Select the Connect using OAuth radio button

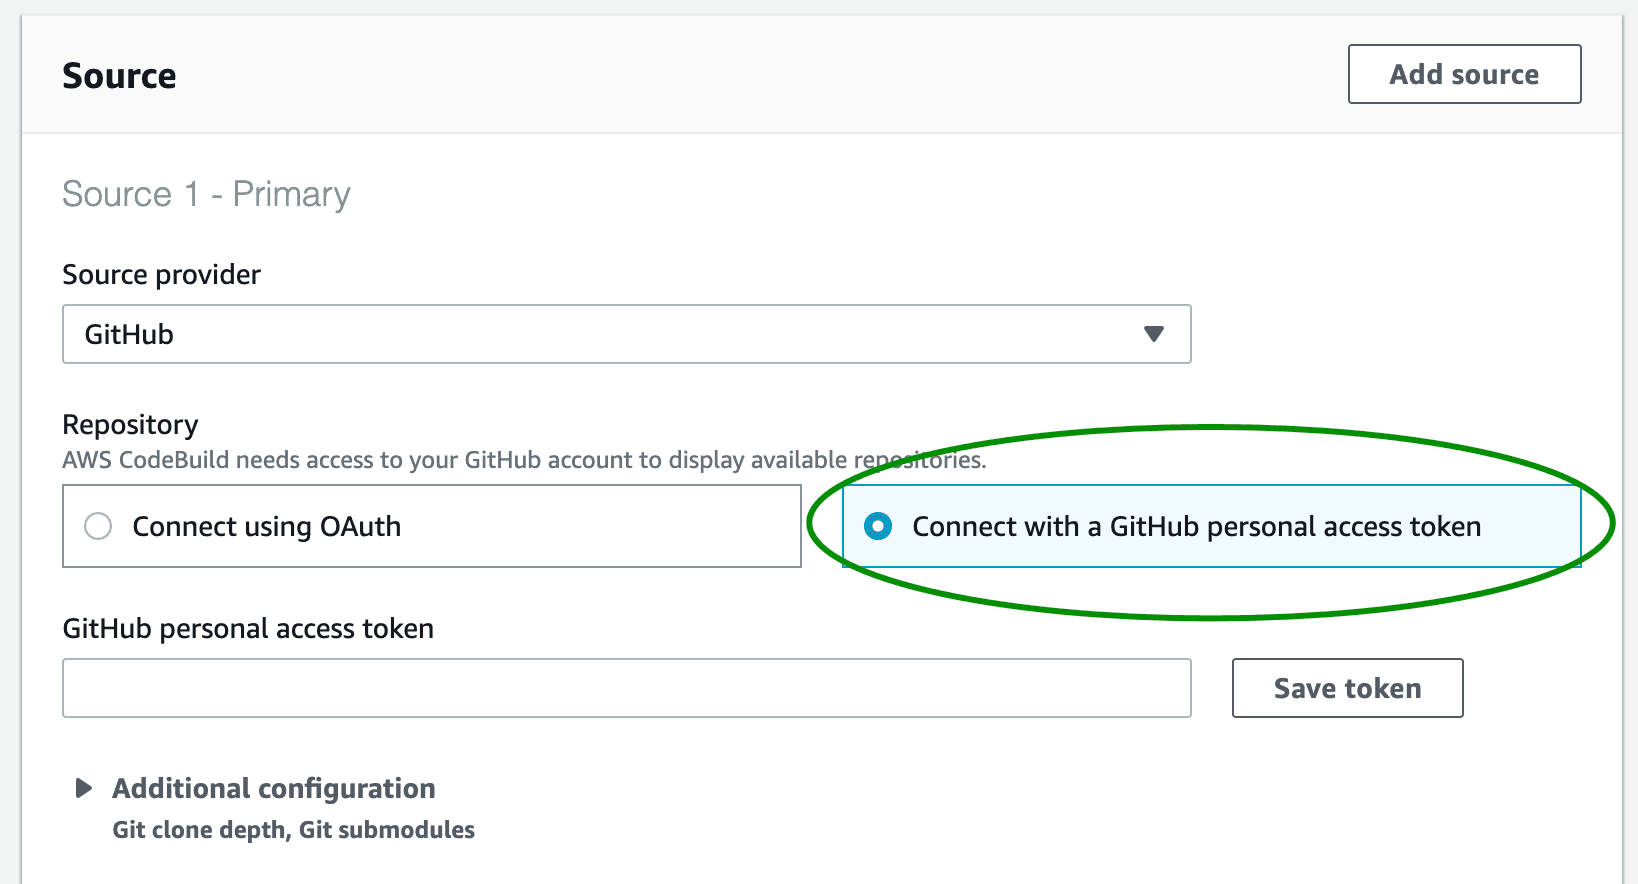click(97, 526)
